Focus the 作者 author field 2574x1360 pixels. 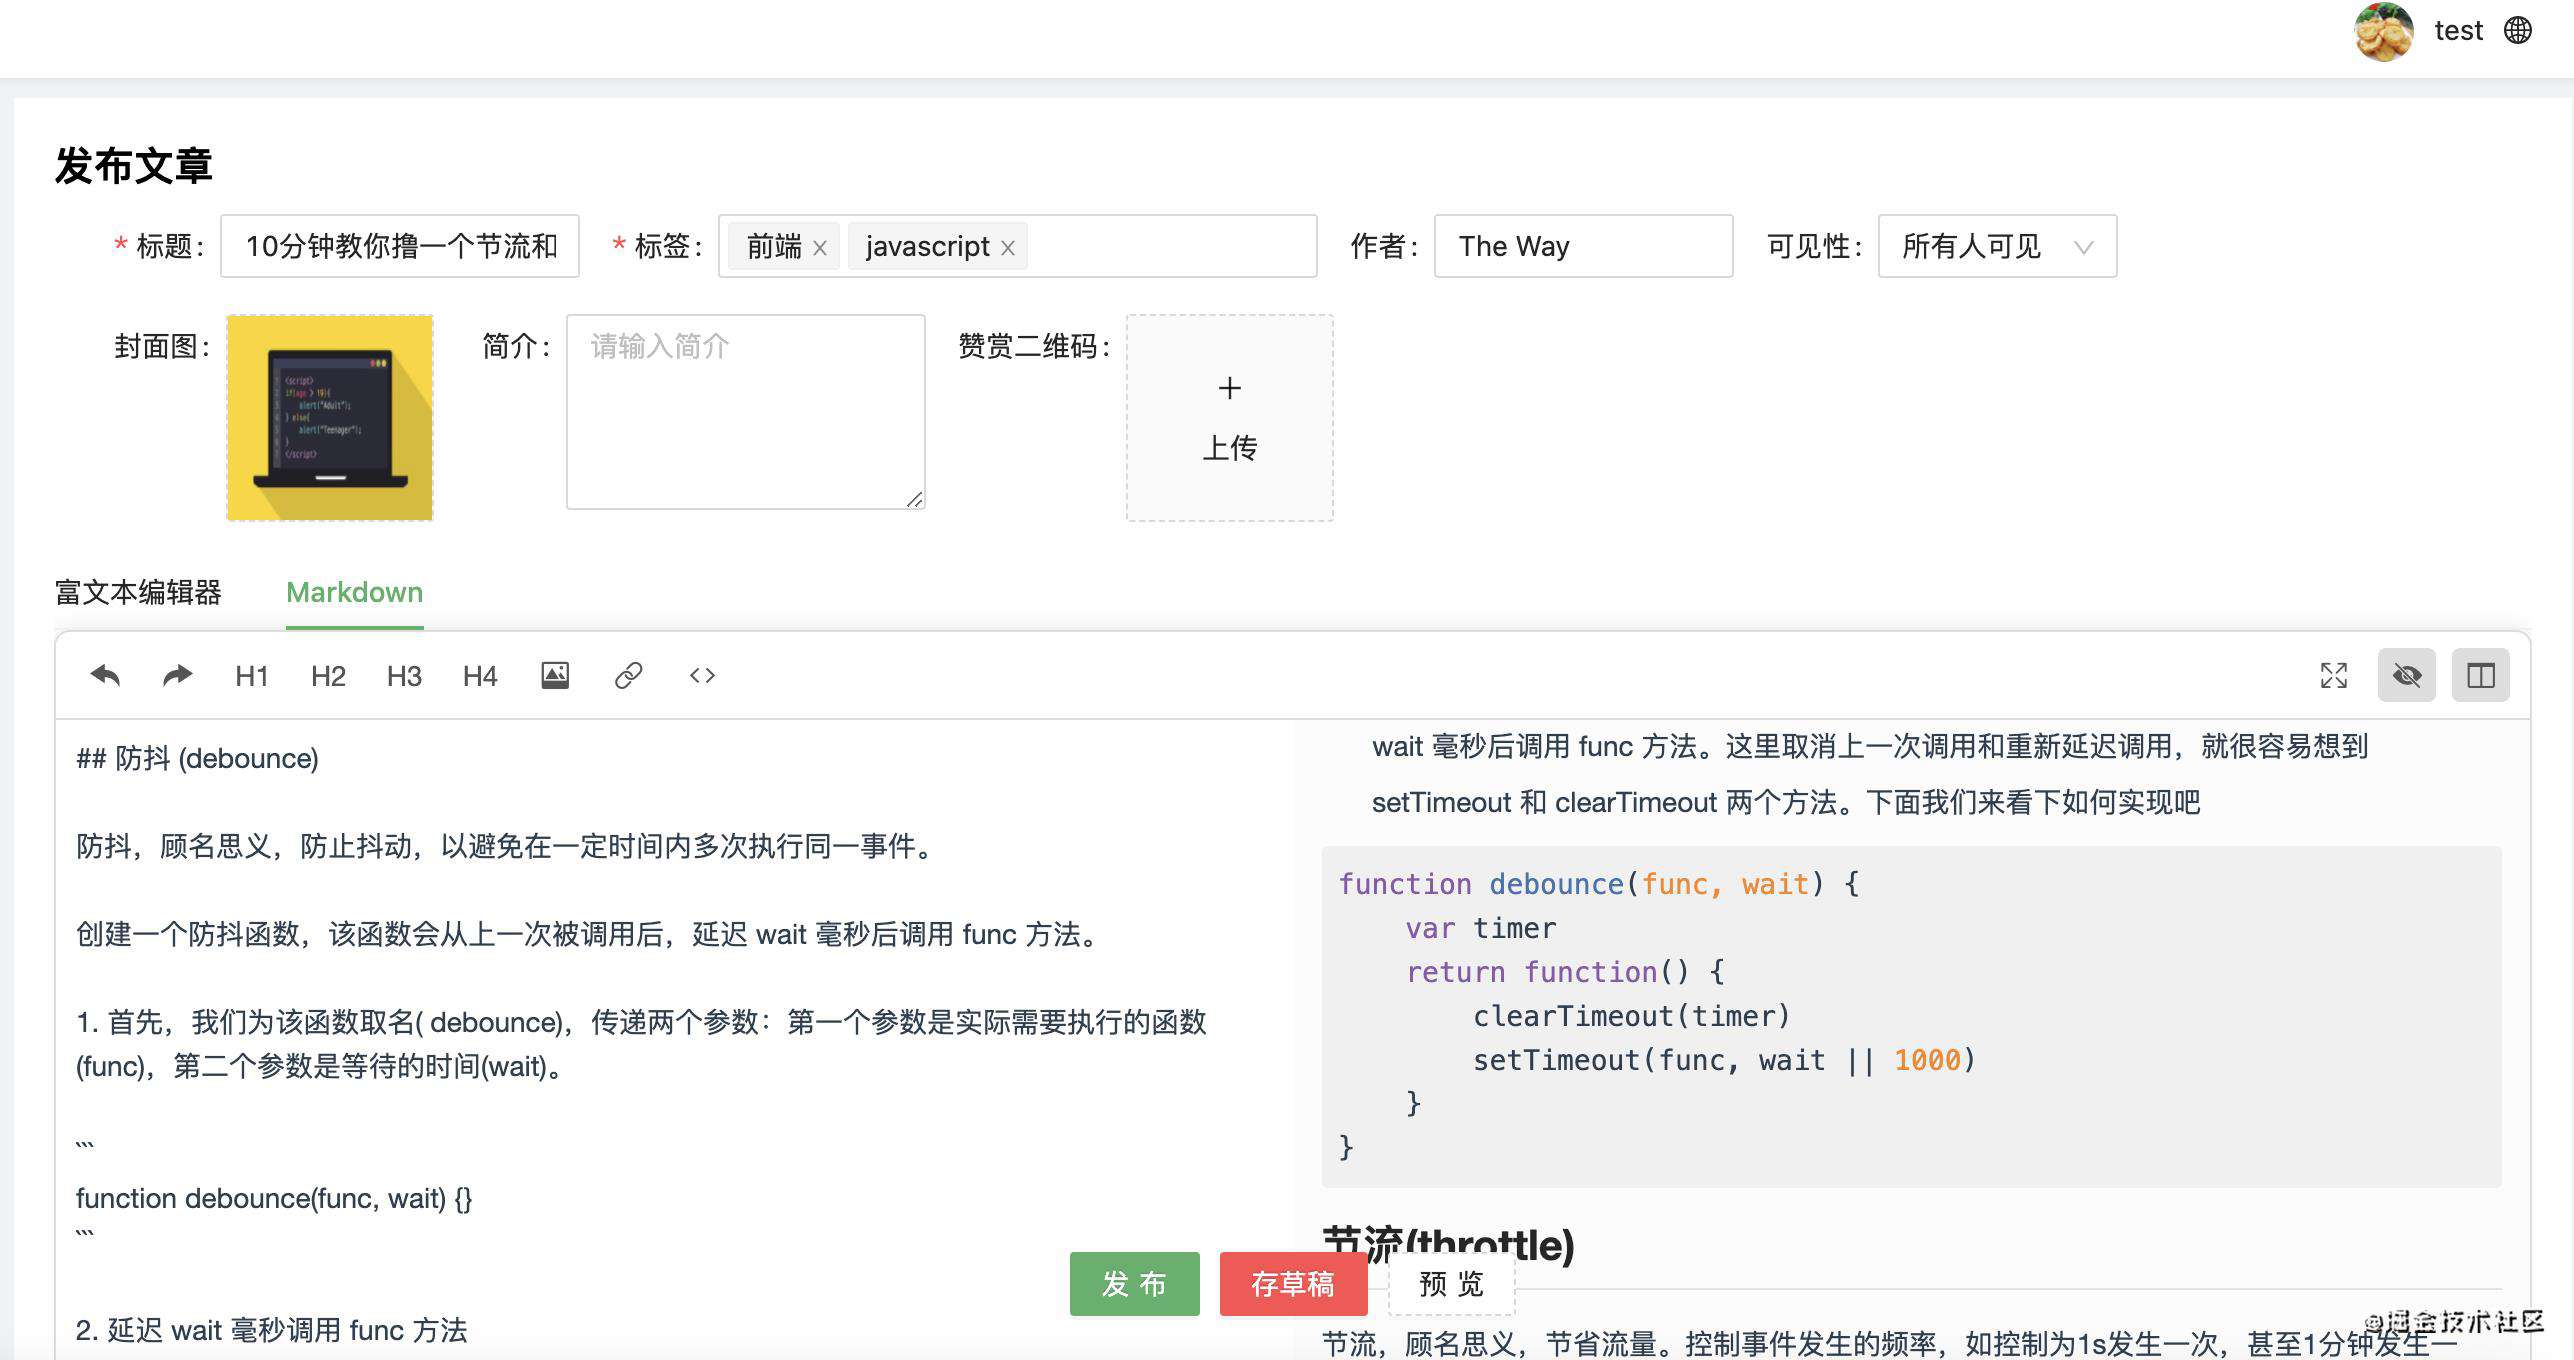coord(1583,246)
